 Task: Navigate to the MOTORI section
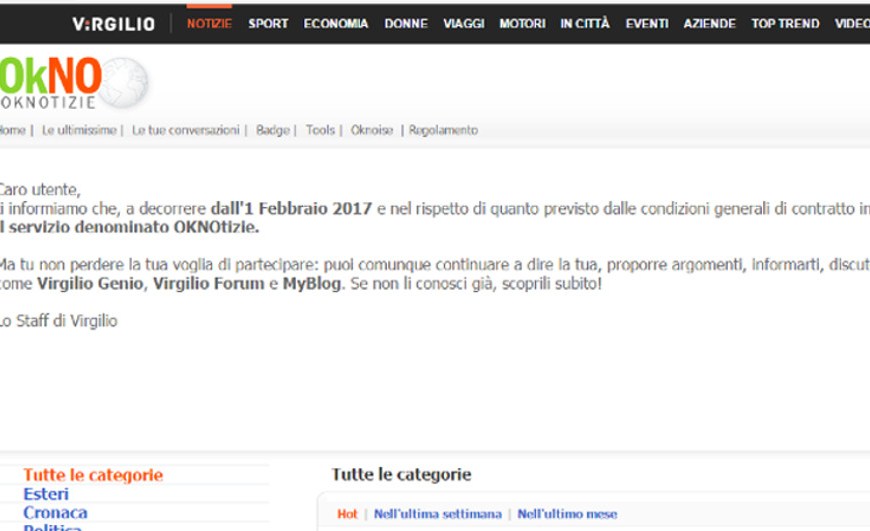point(522,23)
